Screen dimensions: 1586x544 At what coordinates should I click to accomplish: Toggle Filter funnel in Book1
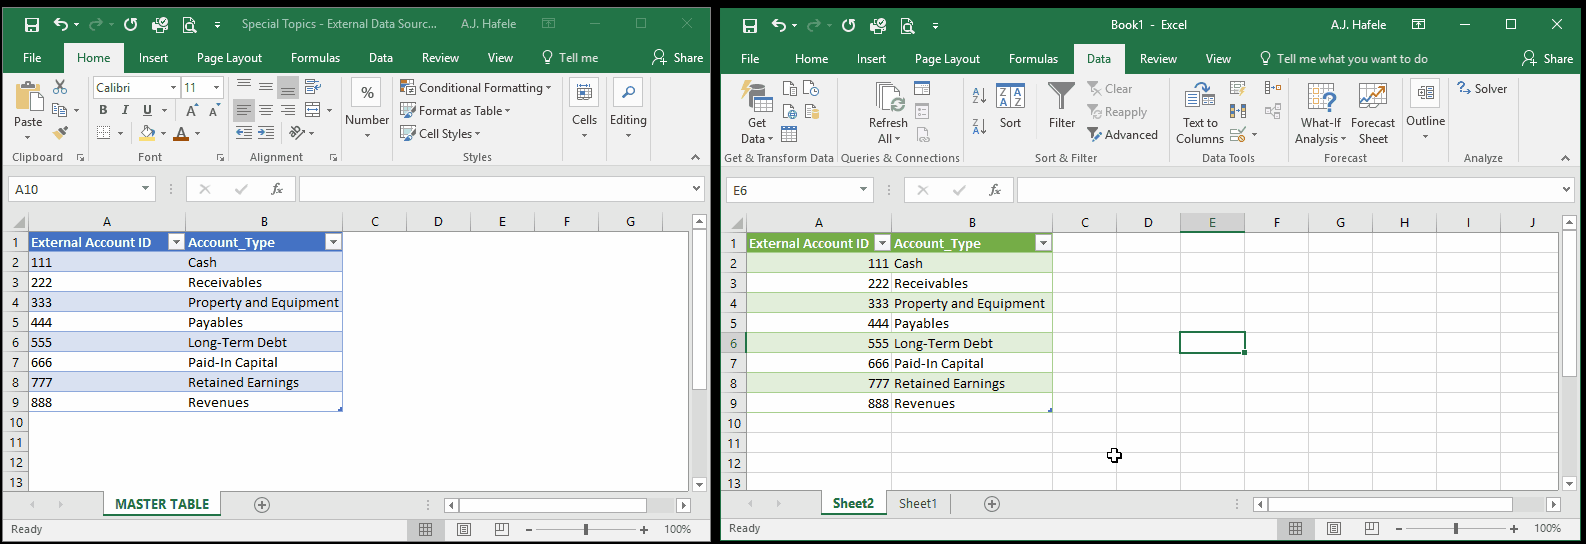coord(1062,107)
